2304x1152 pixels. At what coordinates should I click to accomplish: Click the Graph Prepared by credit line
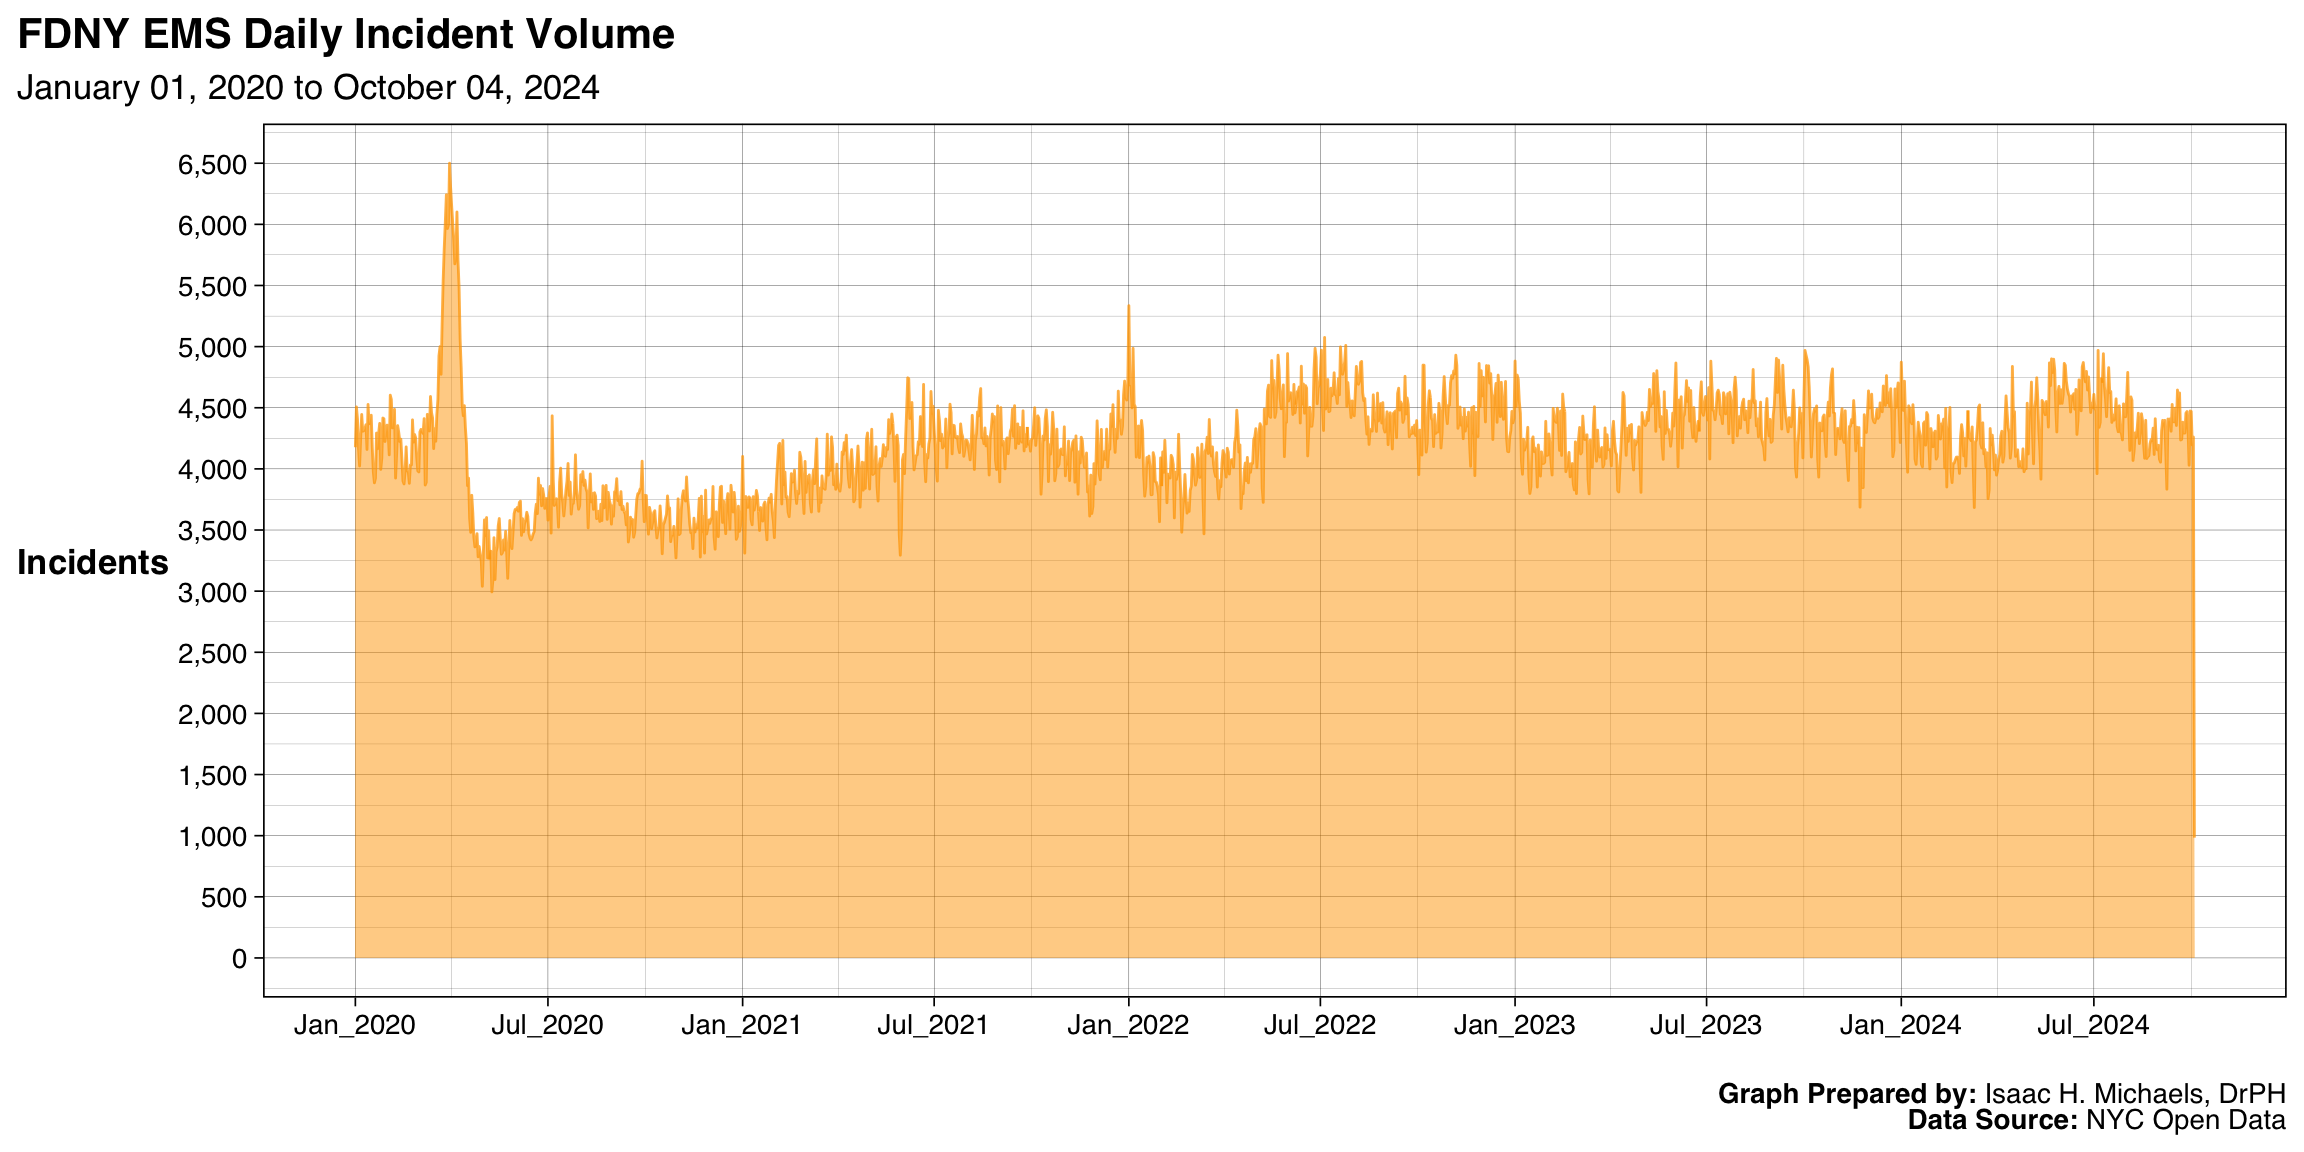coord(2001,1094)
